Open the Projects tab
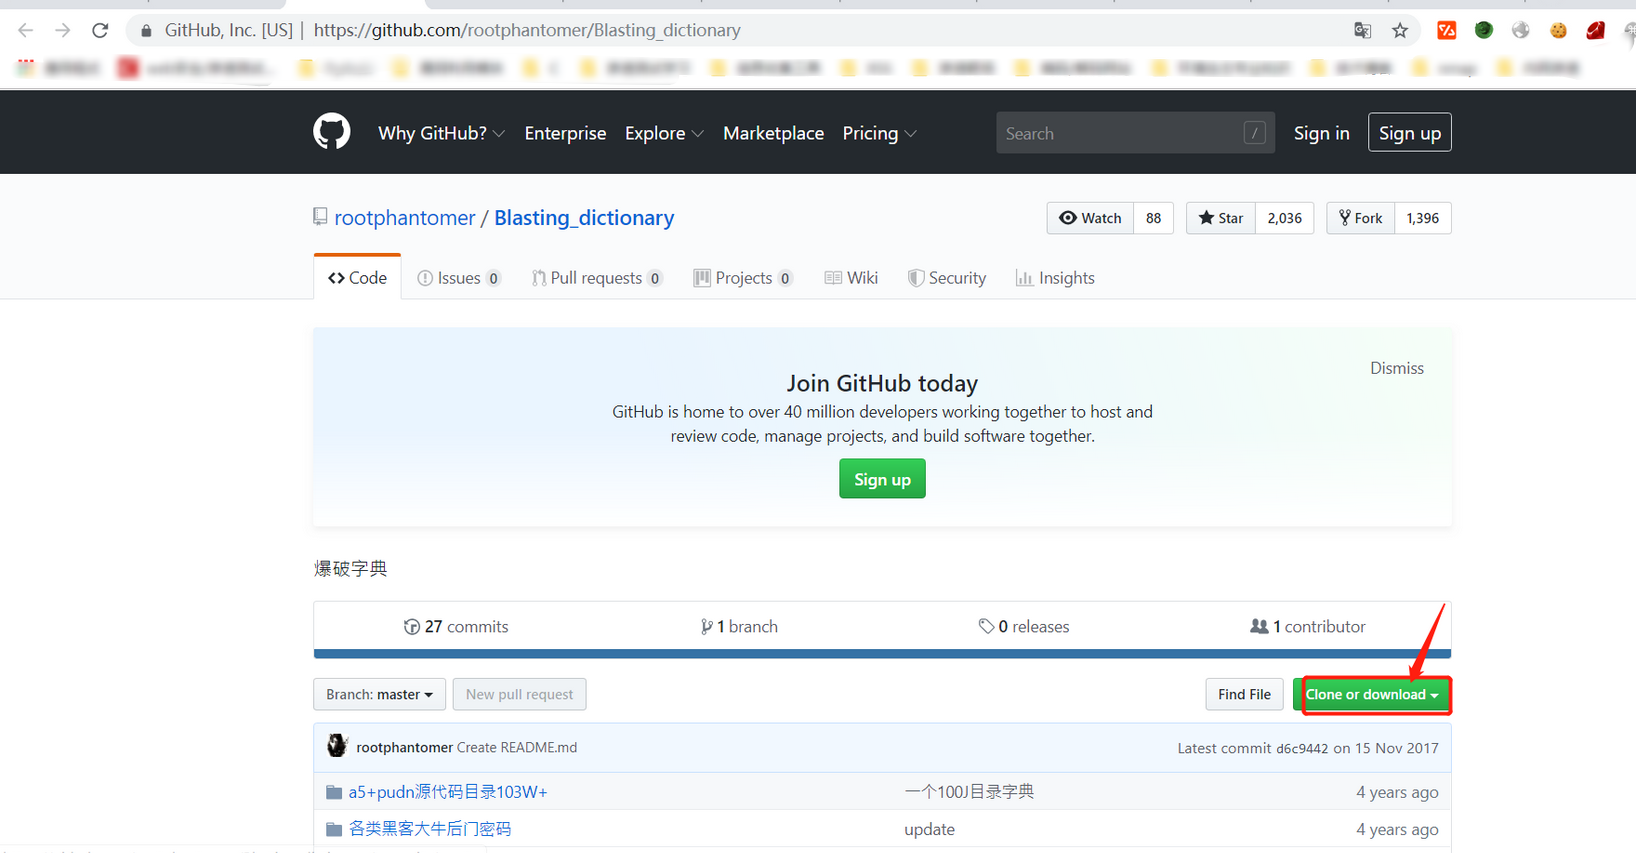Image resolution: width=1636 pixels, height=853 pixels. point(743,278)
